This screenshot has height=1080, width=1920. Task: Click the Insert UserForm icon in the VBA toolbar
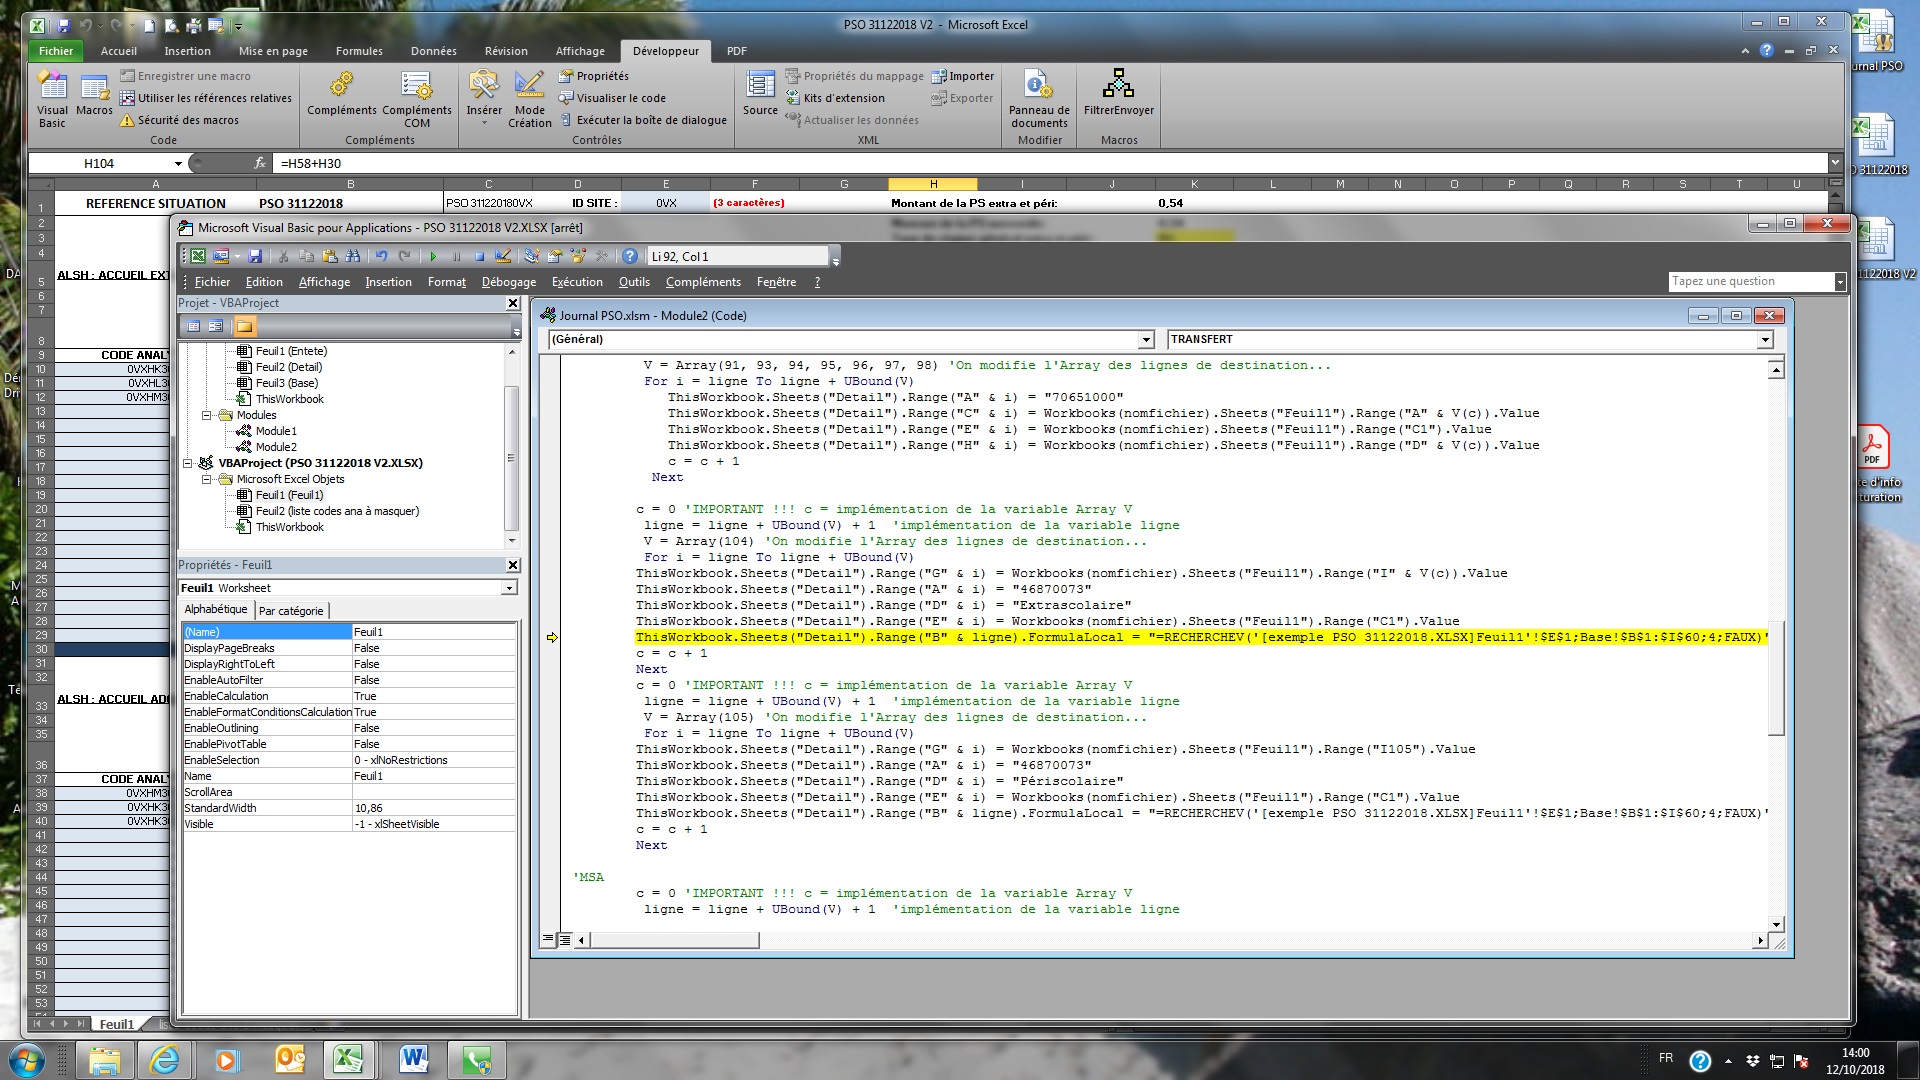[221, 257]
